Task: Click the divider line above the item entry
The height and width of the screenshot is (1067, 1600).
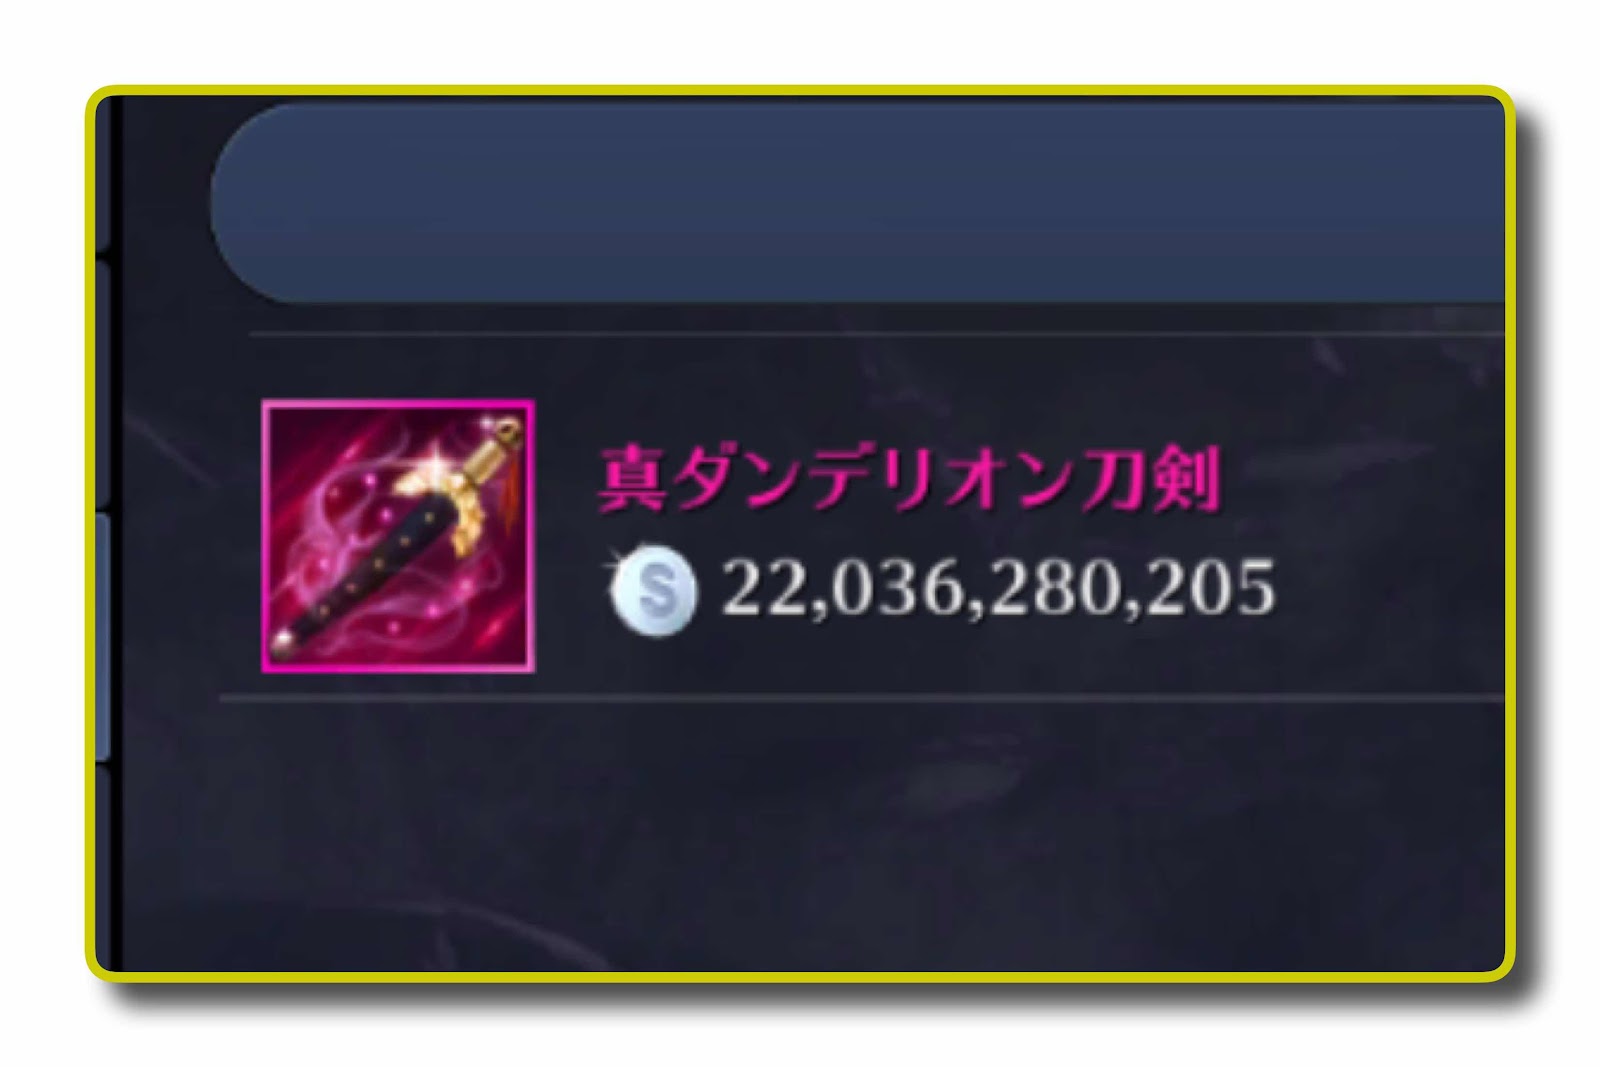Action: 876,334
